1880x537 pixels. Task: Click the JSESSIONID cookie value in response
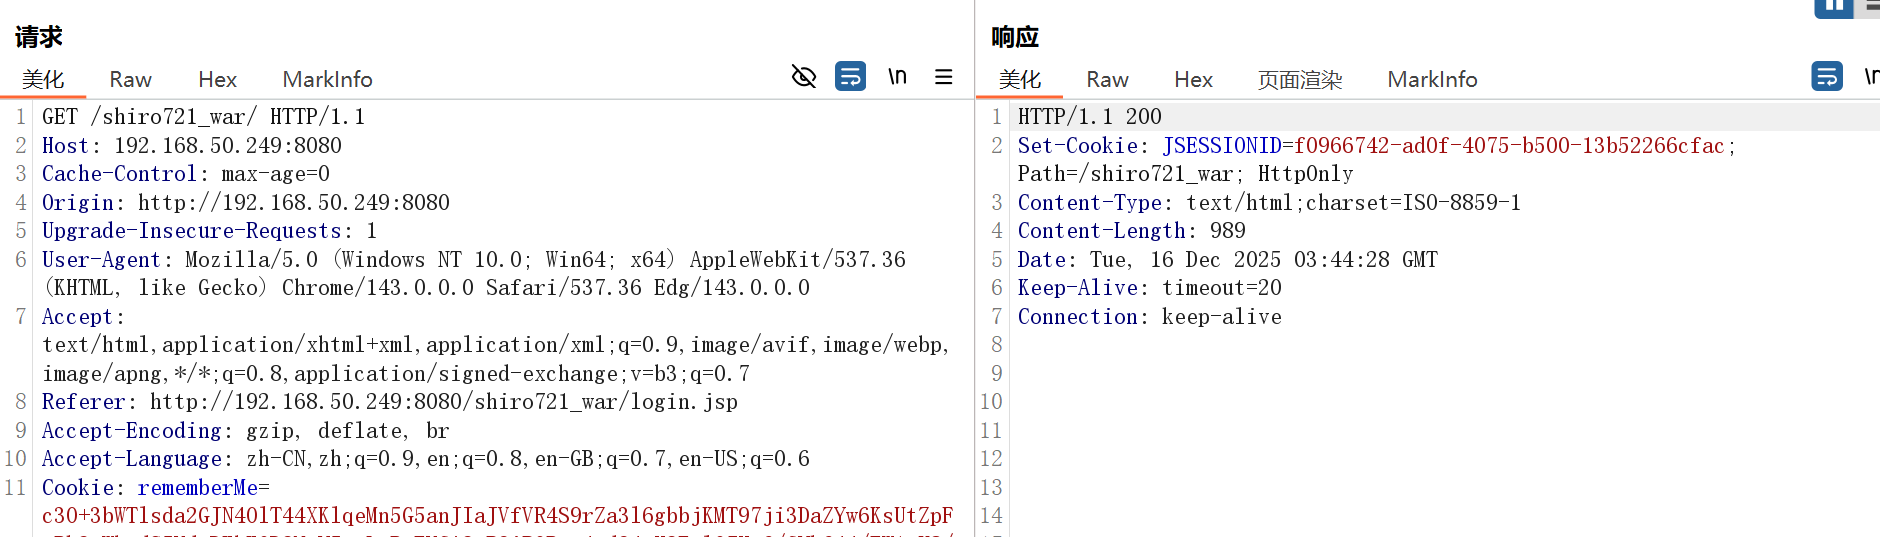(1508, 146)
